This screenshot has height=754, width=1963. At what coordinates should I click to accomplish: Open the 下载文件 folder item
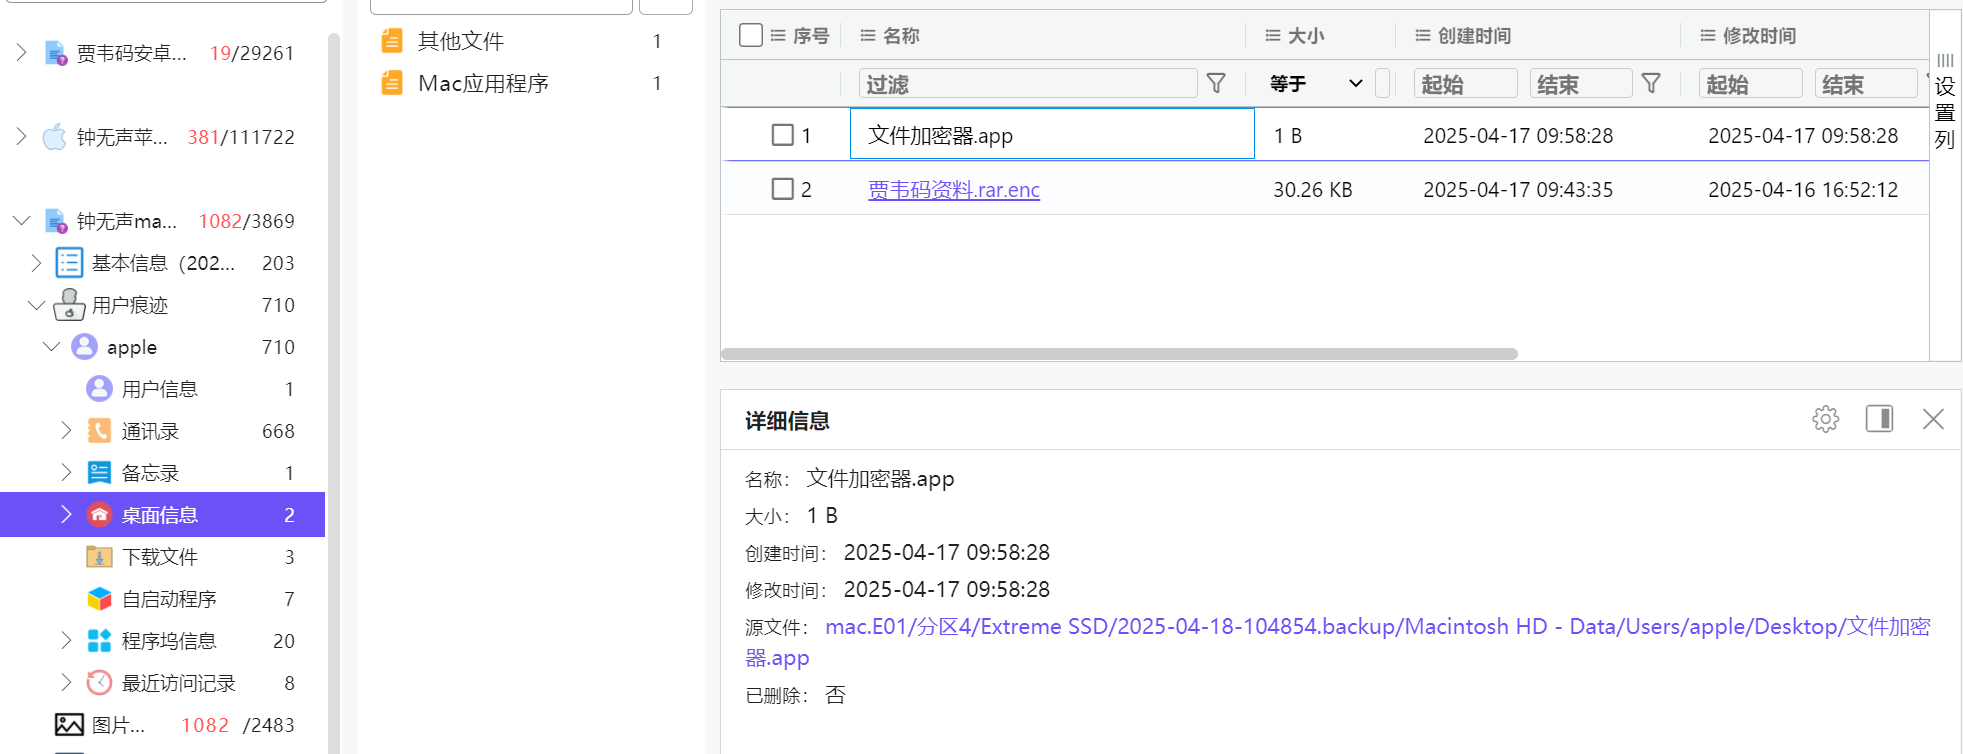click(159, 557)
